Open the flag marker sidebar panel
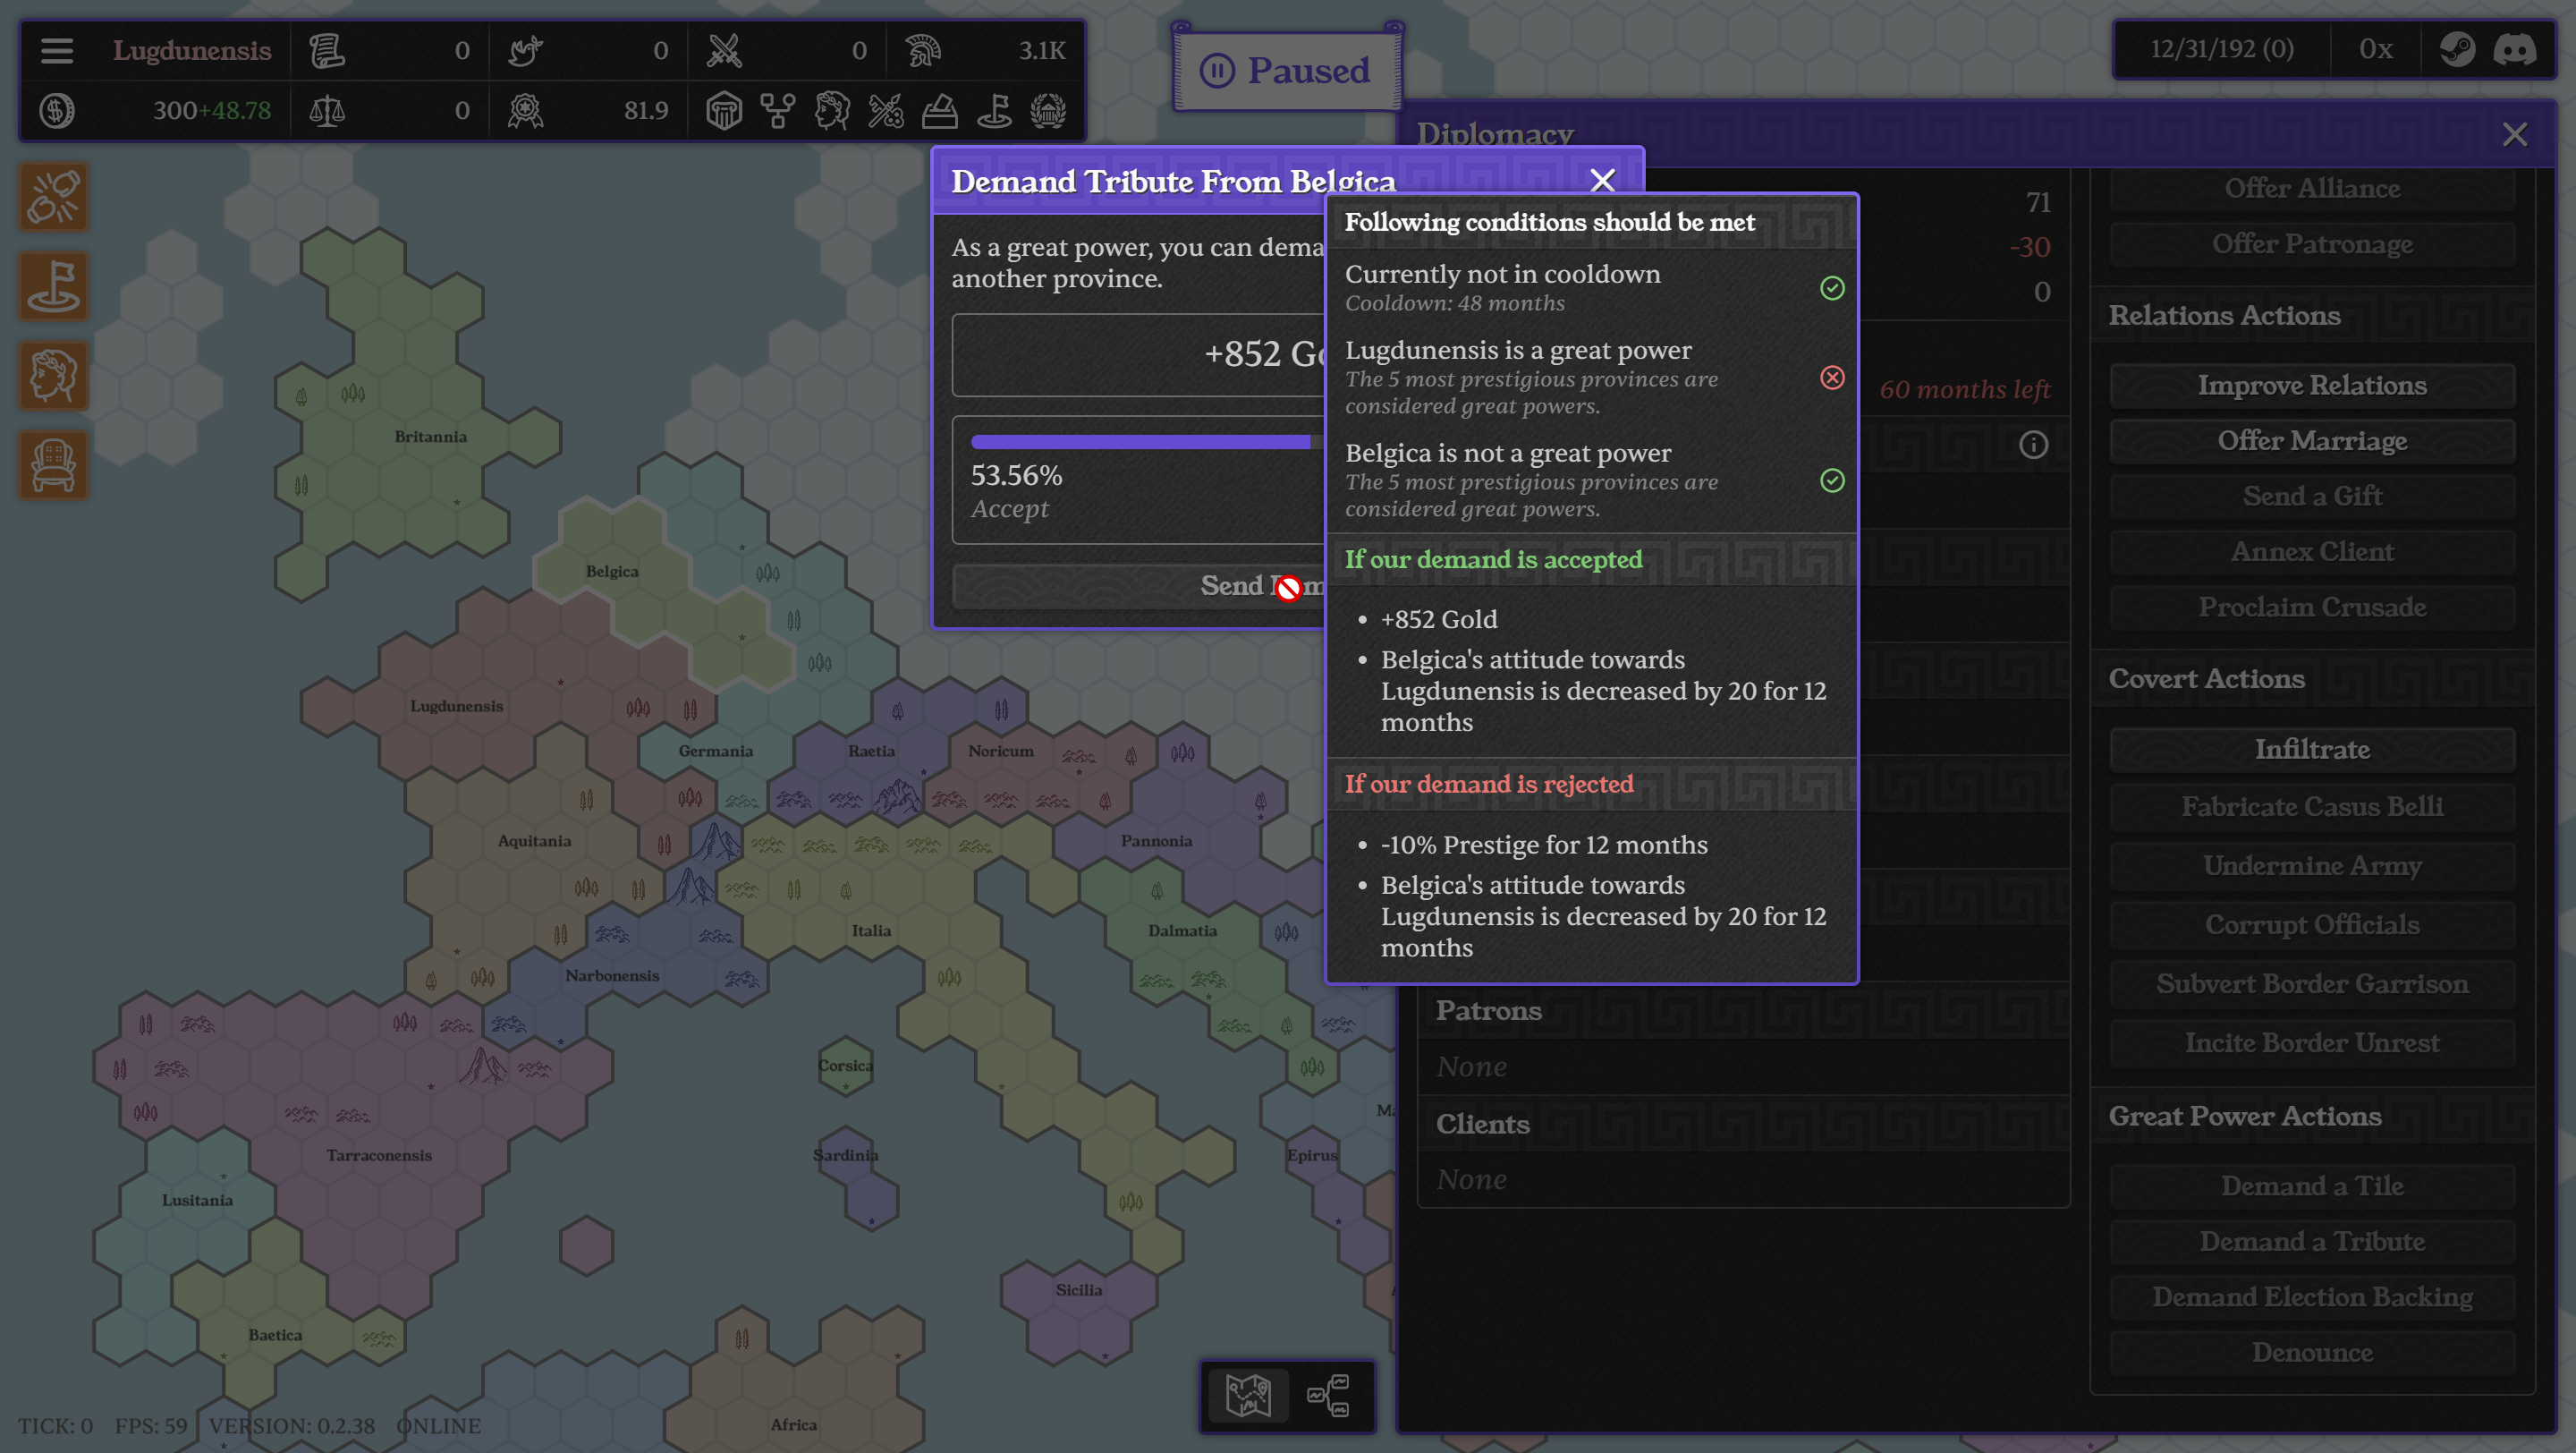 tap(54, 287)
